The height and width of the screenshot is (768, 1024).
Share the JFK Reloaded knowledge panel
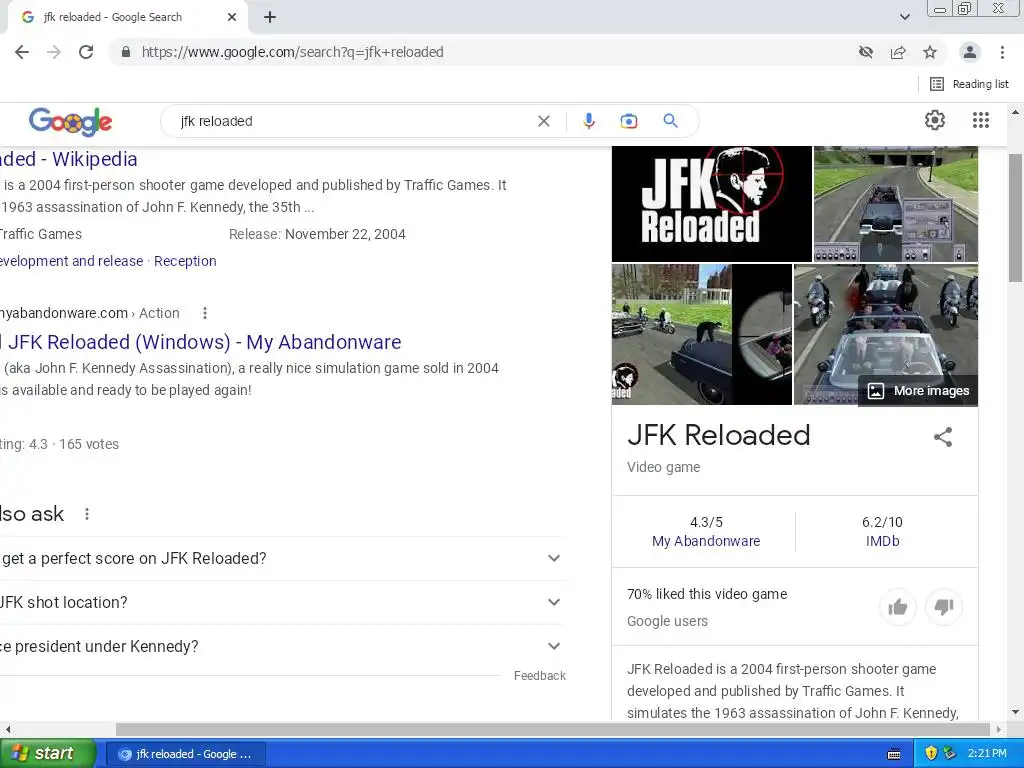942,437
